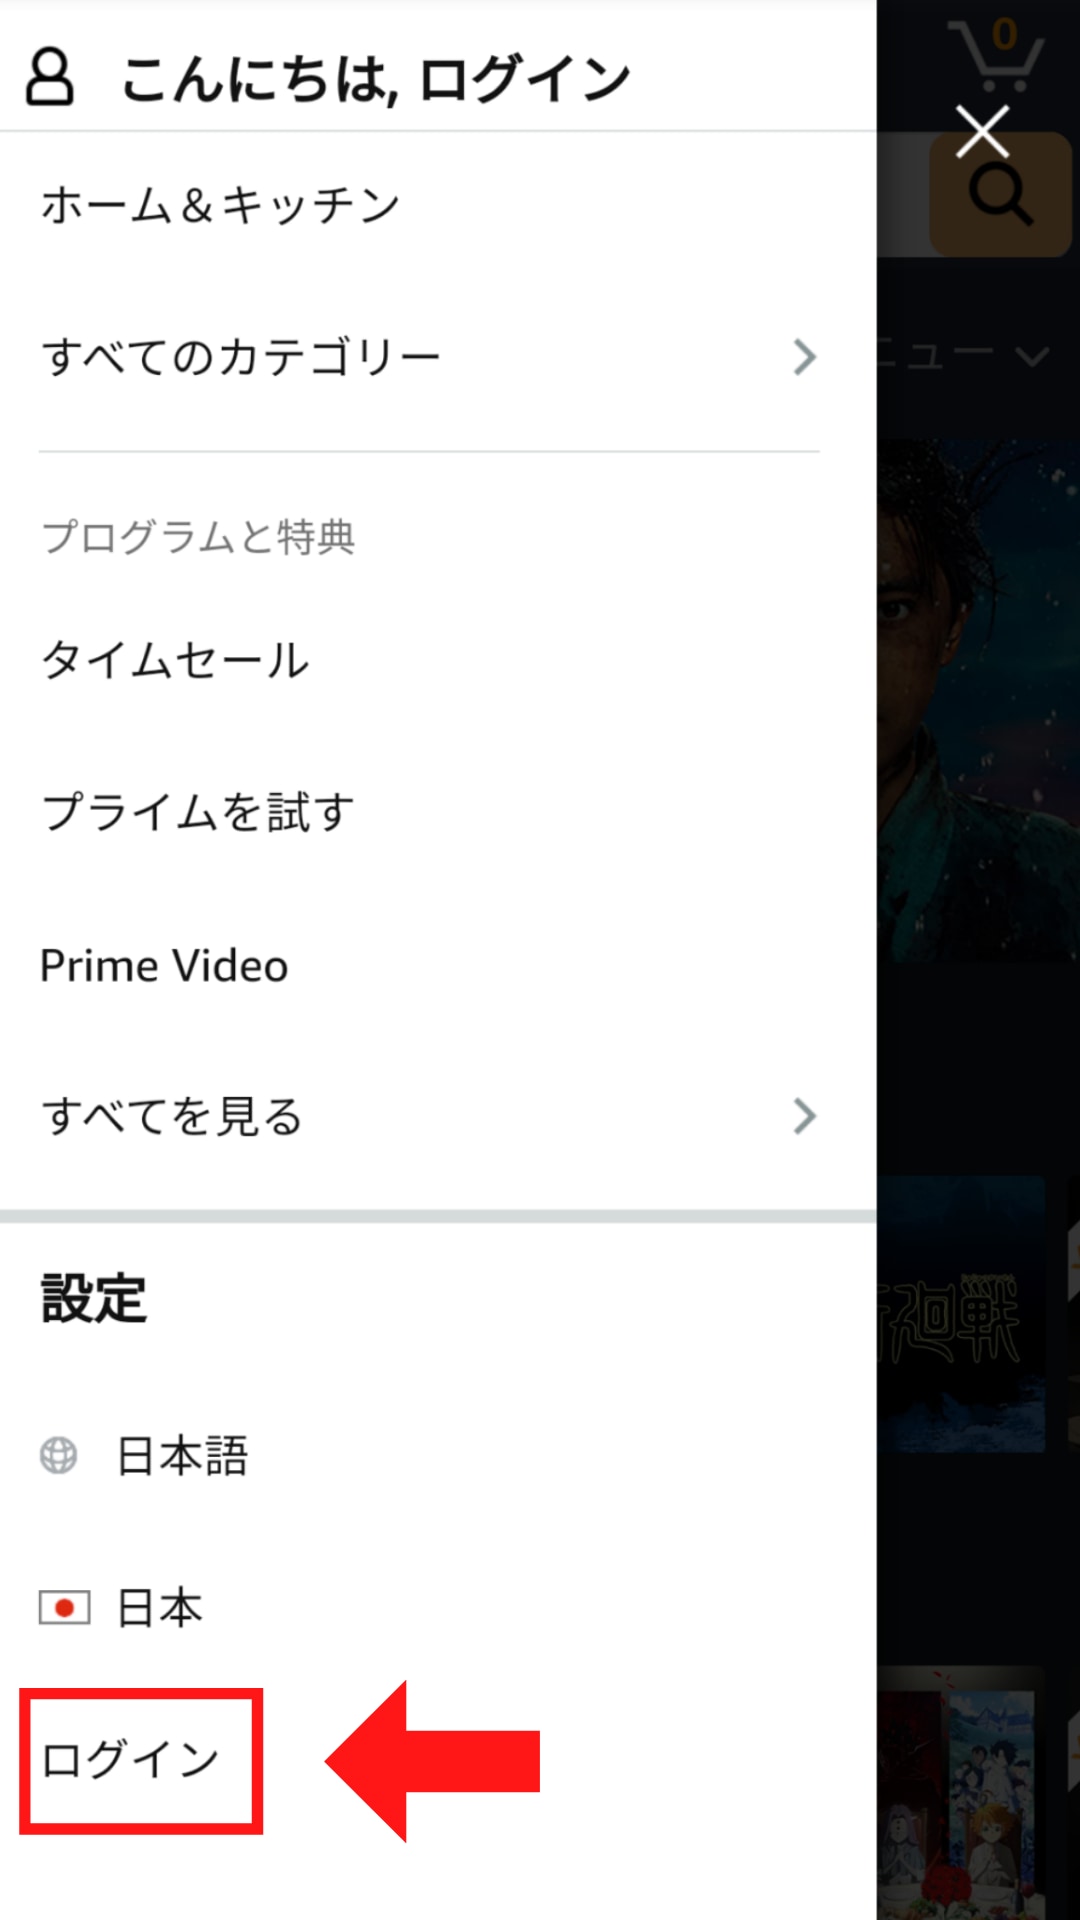
Task: Click the ログイン link at bottom
Action: pos(130,1761)
